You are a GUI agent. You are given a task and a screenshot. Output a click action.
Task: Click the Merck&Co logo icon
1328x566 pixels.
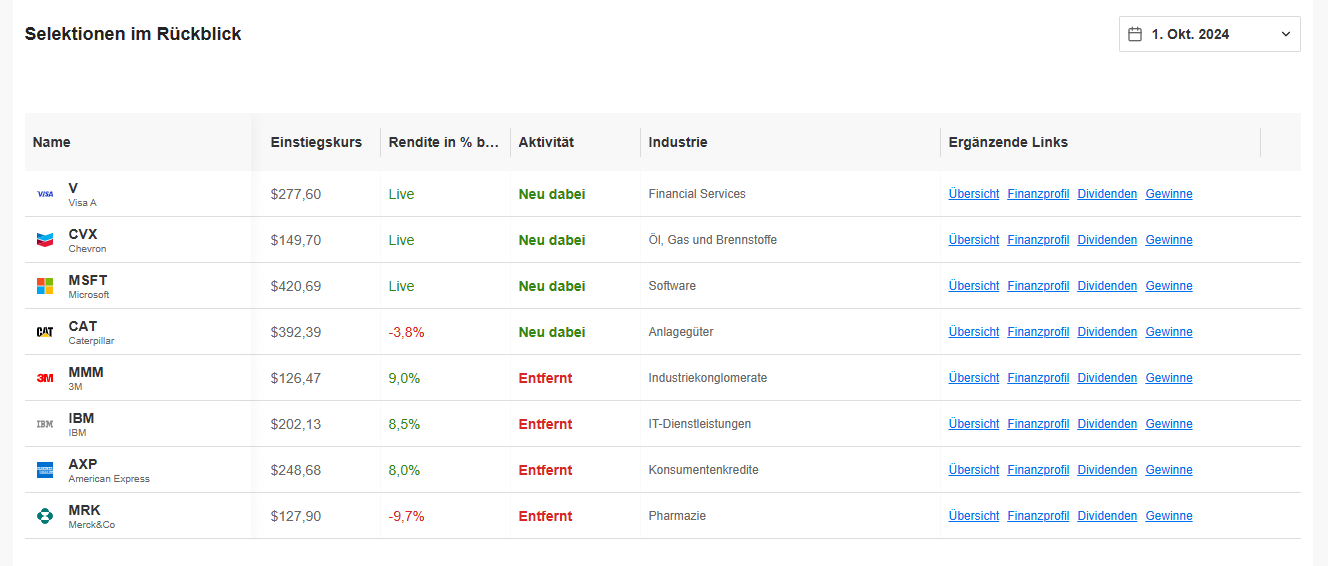point(45,516)
